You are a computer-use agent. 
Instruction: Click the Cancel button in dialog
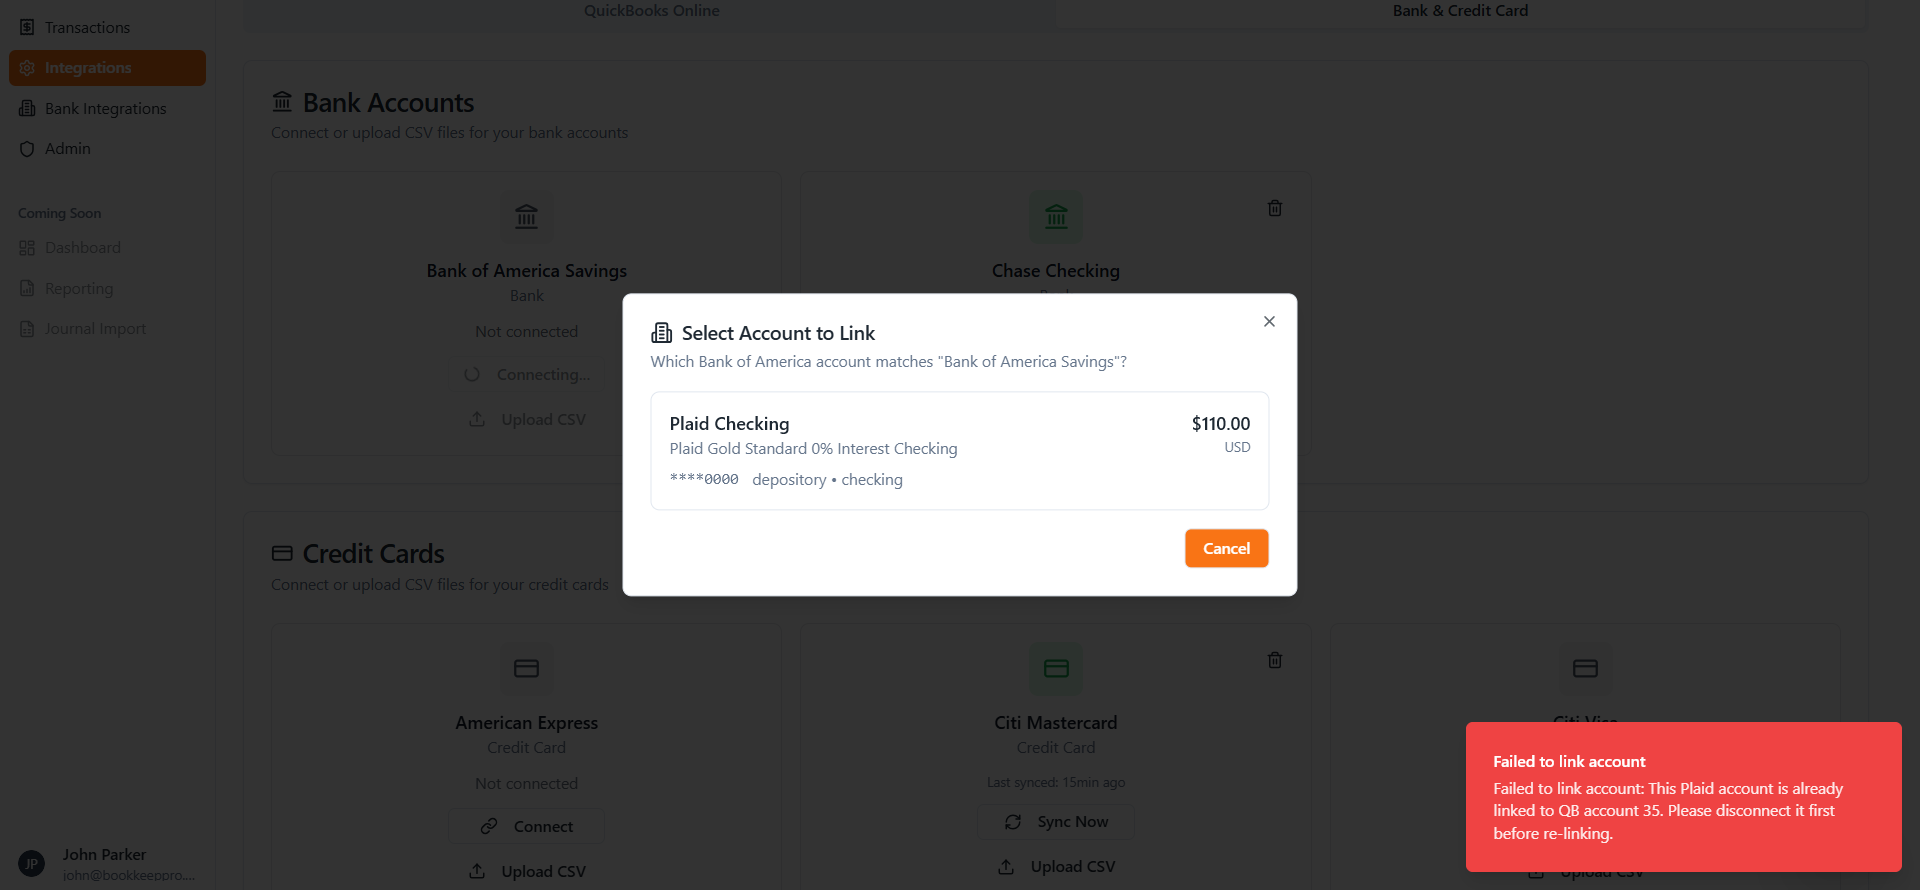click(1226, 548)
